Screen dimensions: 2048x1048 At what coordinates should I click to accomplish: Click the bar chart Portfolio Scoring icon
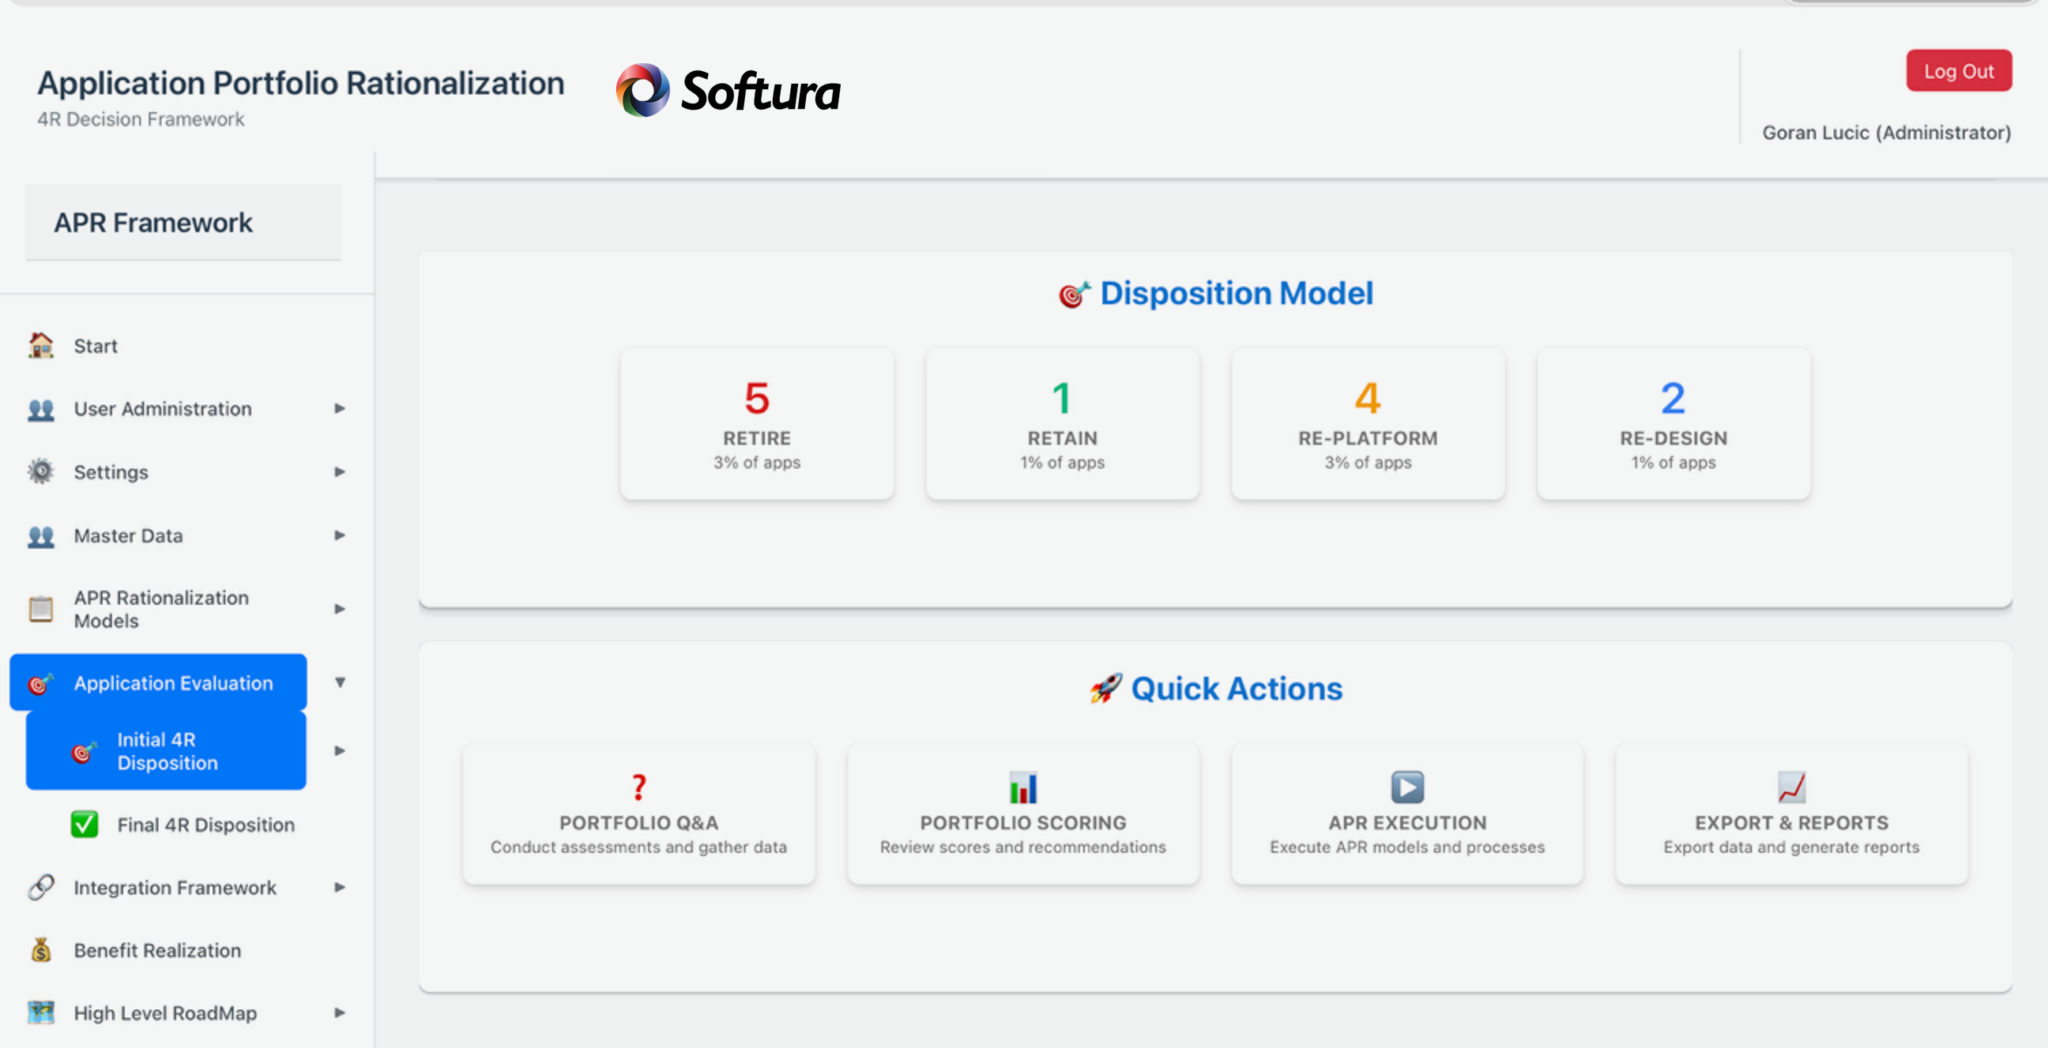click(x=1022, y=787)
